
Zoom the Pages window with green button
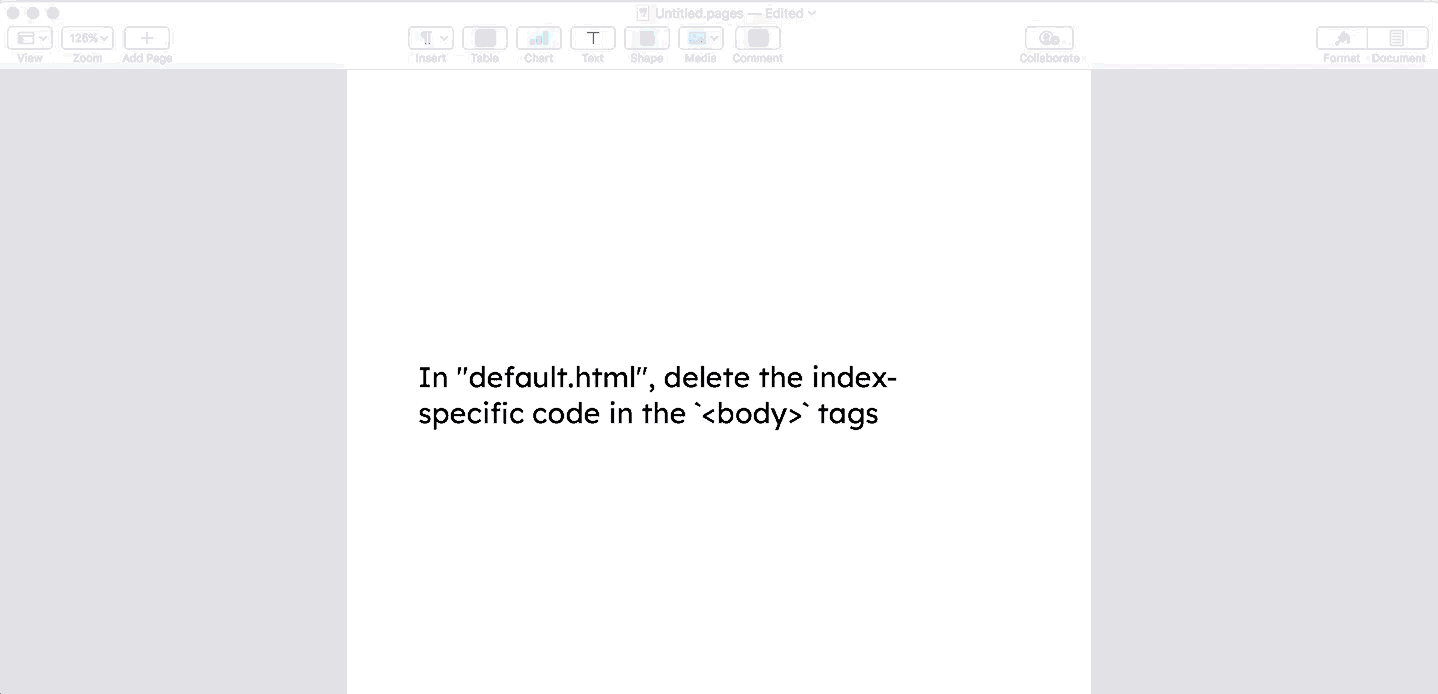[53, 13]
